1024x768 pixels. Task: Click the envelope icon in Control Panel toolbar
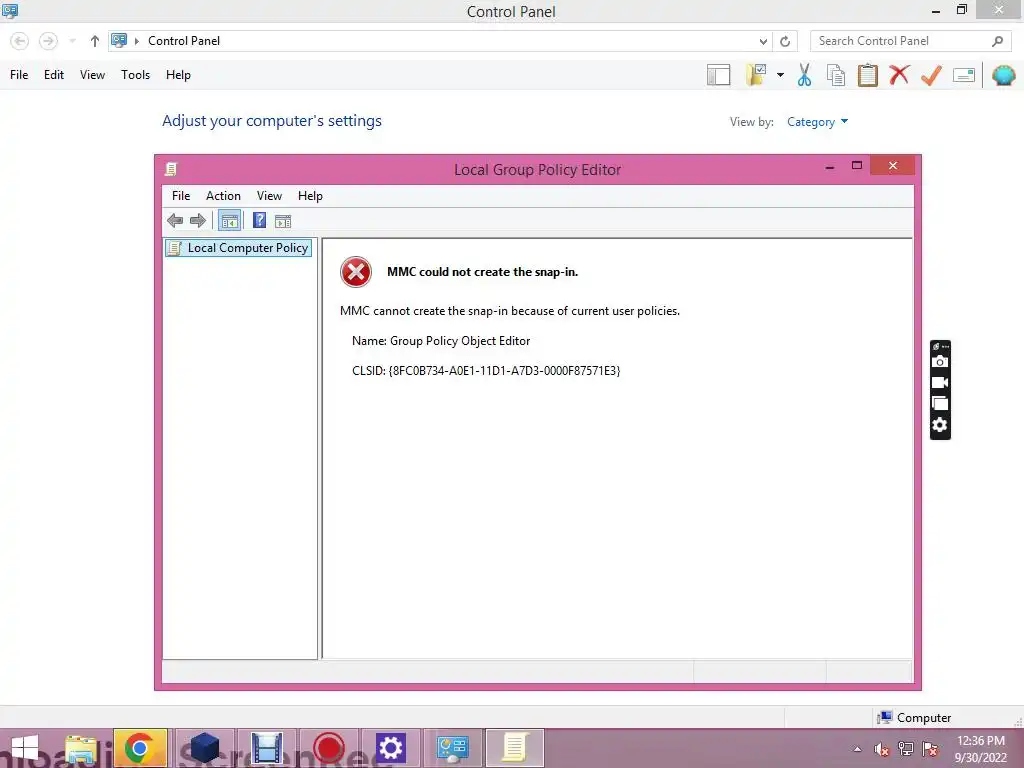tap(964, 75)
